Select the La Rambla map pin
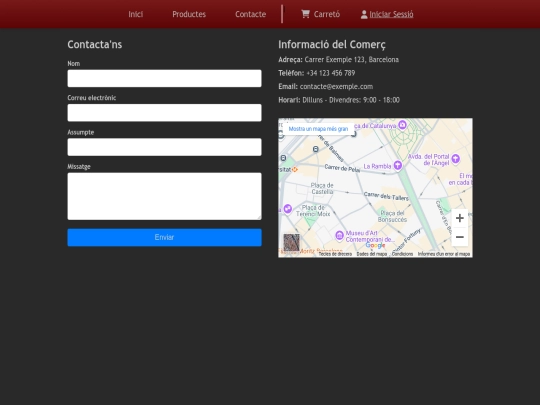 coord(398,165)
